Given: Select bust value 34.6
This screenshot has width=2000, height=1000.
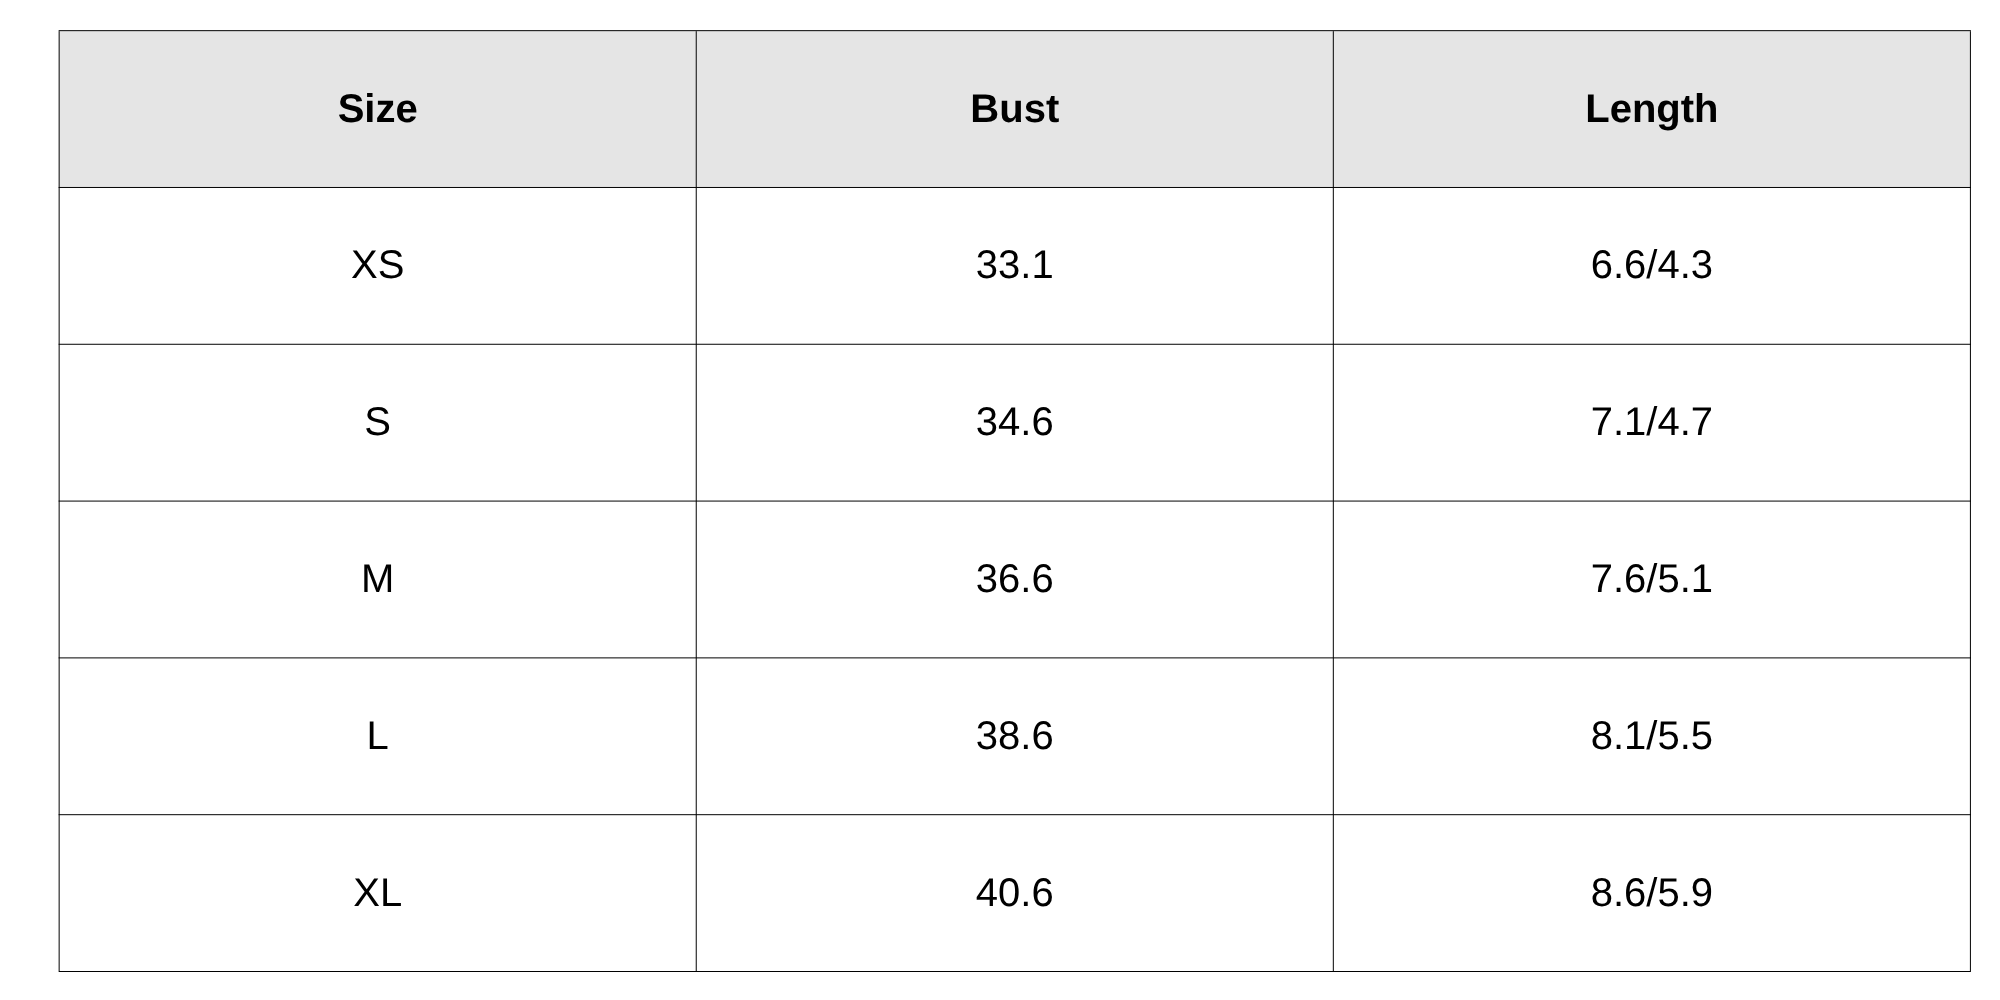Looking at the screenshot, I should click(1014, 422).
